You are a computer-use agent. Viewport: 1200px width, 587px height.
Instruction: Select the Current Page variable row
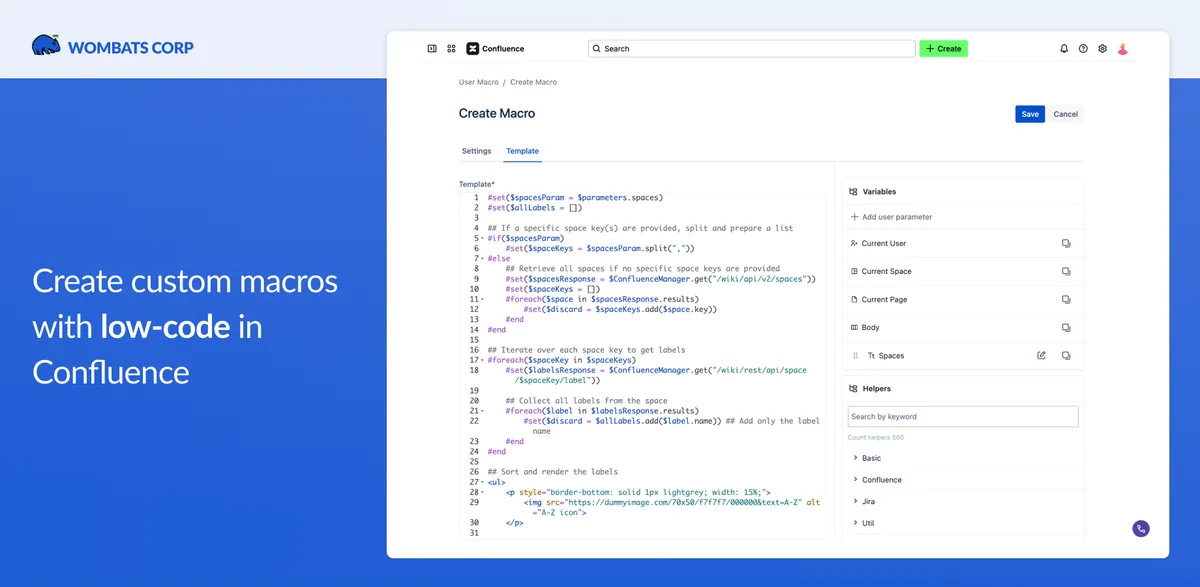963,299
